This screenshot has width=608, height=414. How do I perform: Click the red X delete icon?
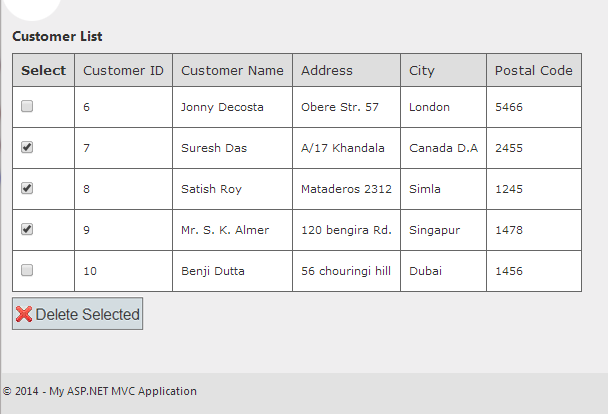(24, 314)
